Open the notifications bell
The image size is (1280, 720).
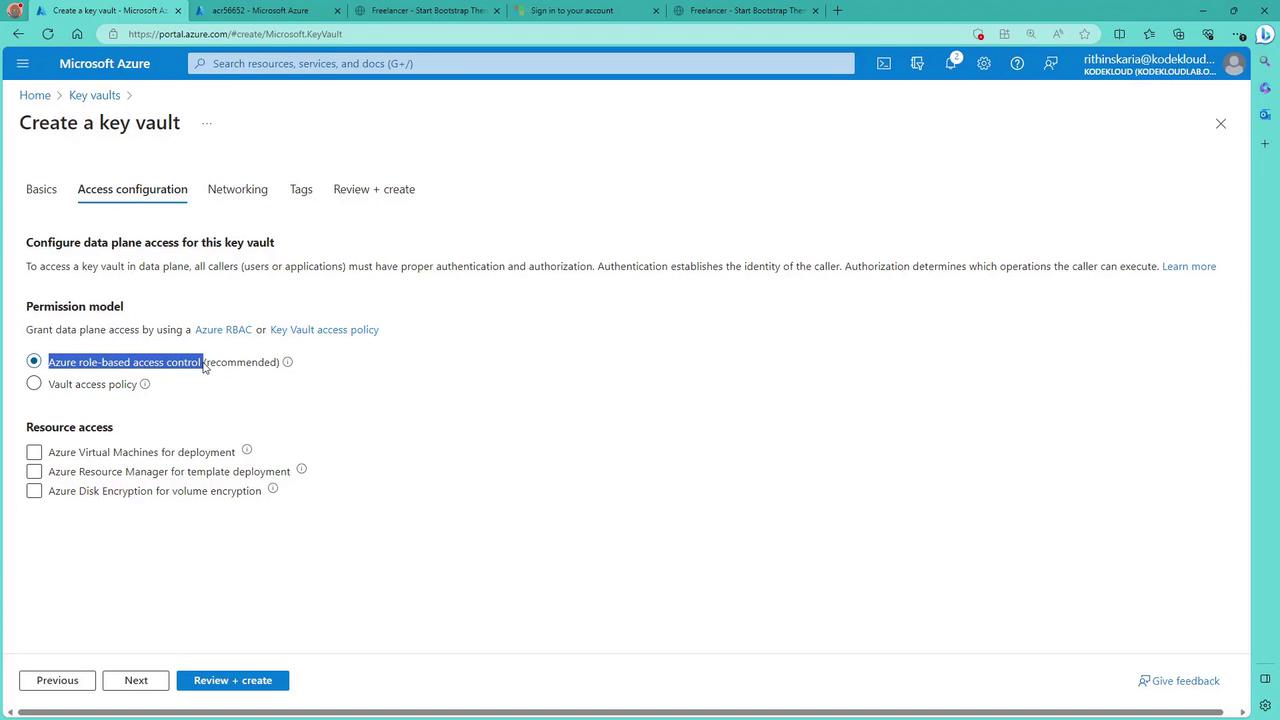click(x=950, y=63)
